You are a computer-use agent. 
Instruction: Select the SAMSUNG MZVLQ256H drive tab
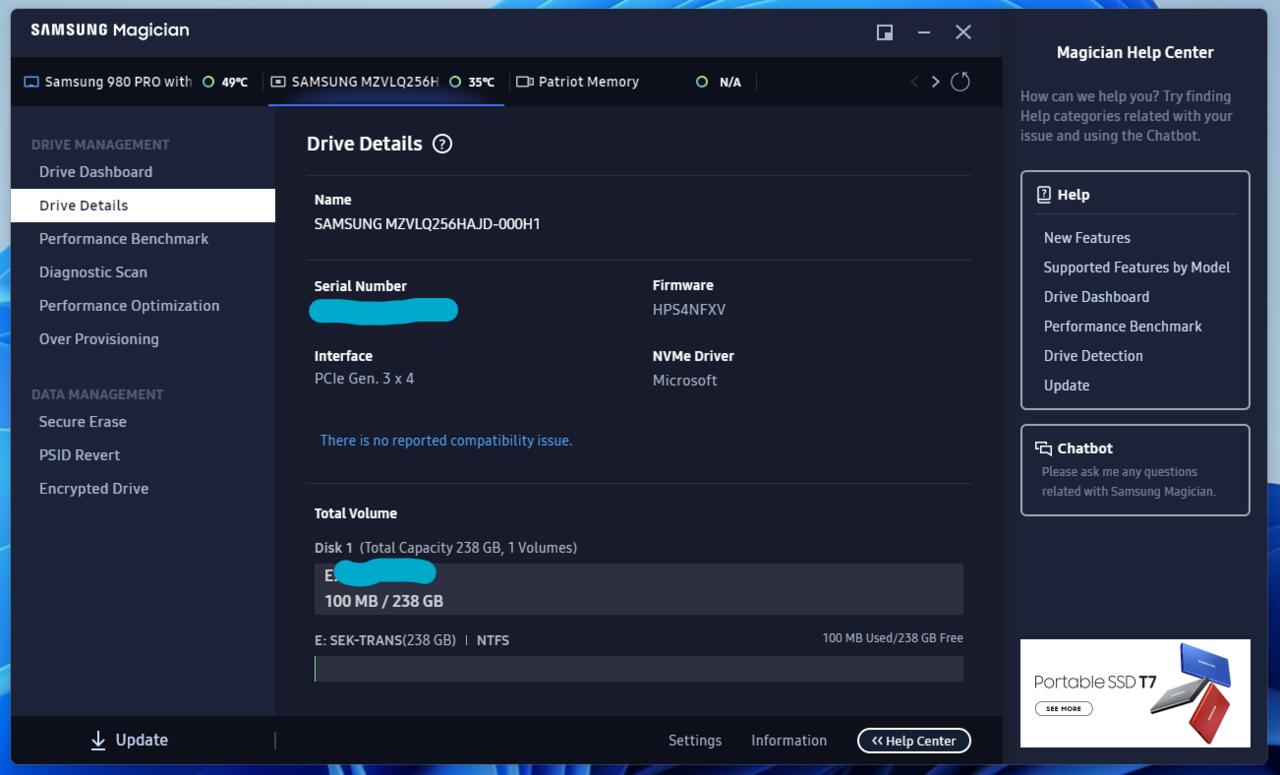tap(386, 82)
